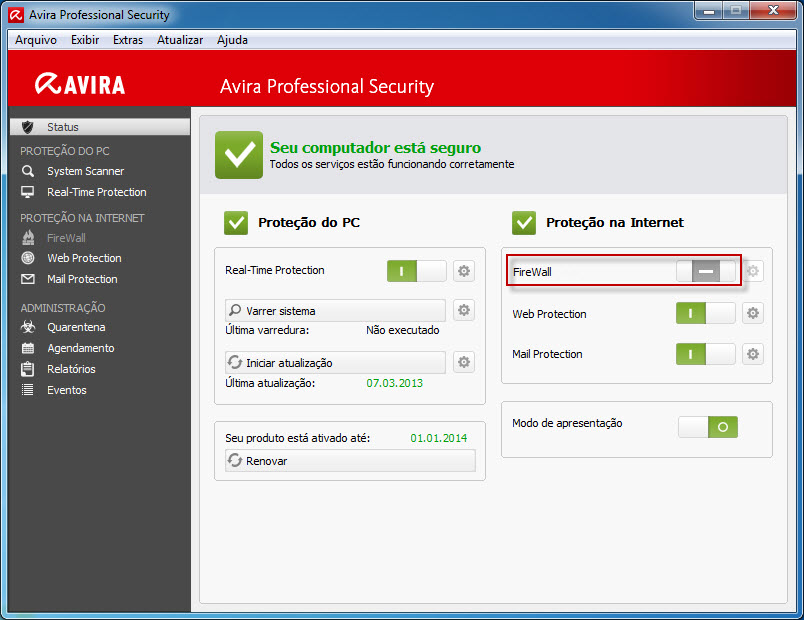Open Mail Protection in the sidebar
Viewport: 804px width, 620px height.
pos(82,279)
